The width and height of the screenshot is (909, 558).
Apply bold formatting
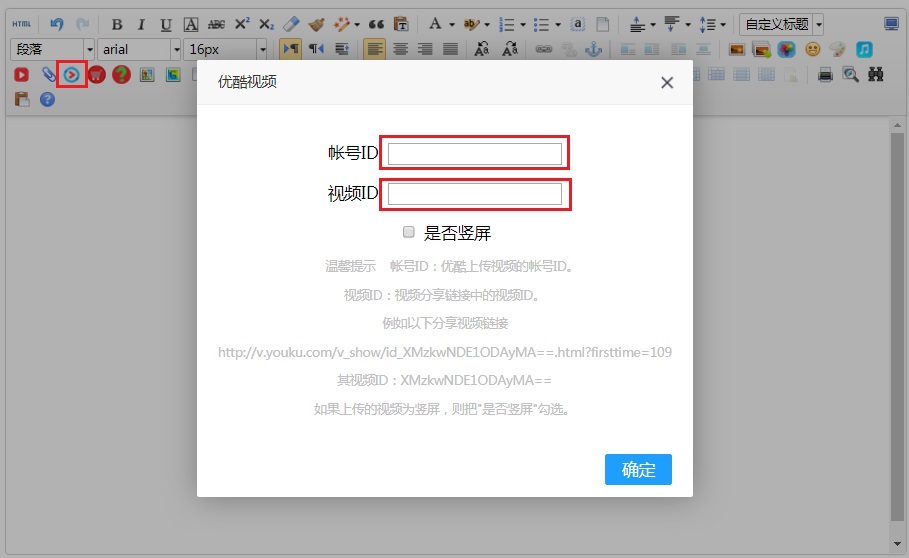(x=117, y=24)
